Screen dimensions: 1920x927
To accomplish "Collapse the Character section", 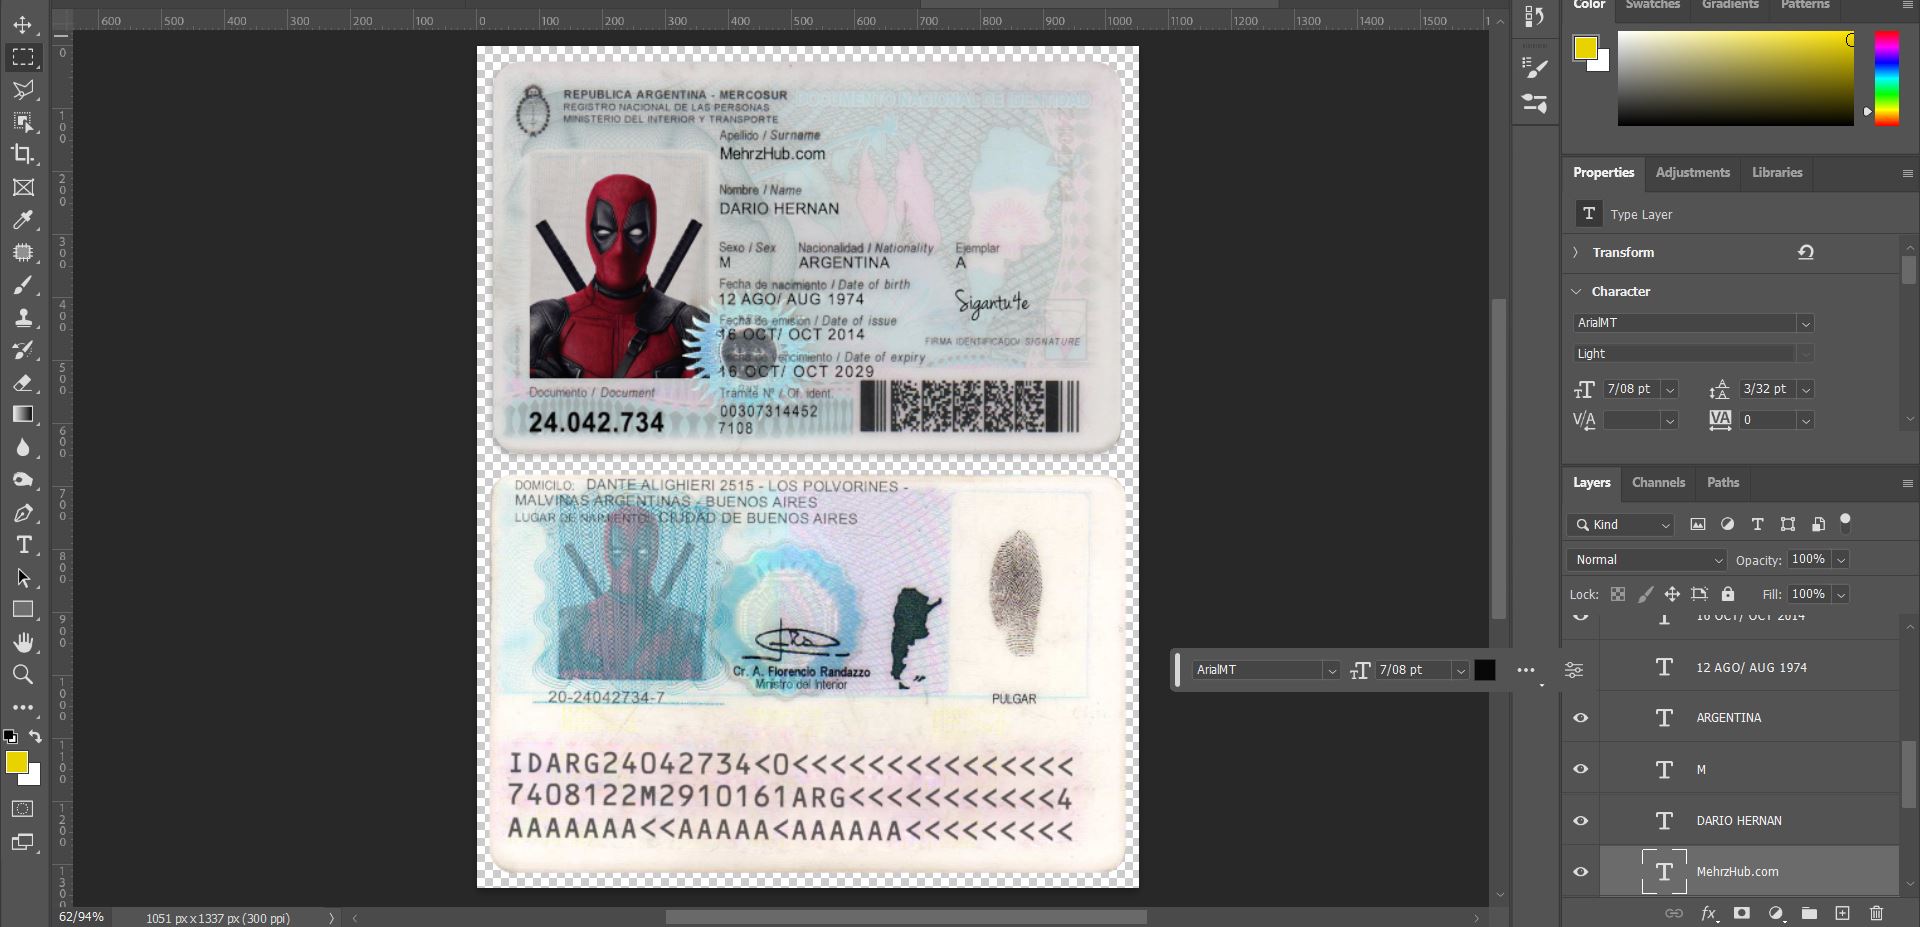I will pos(1576,291).
